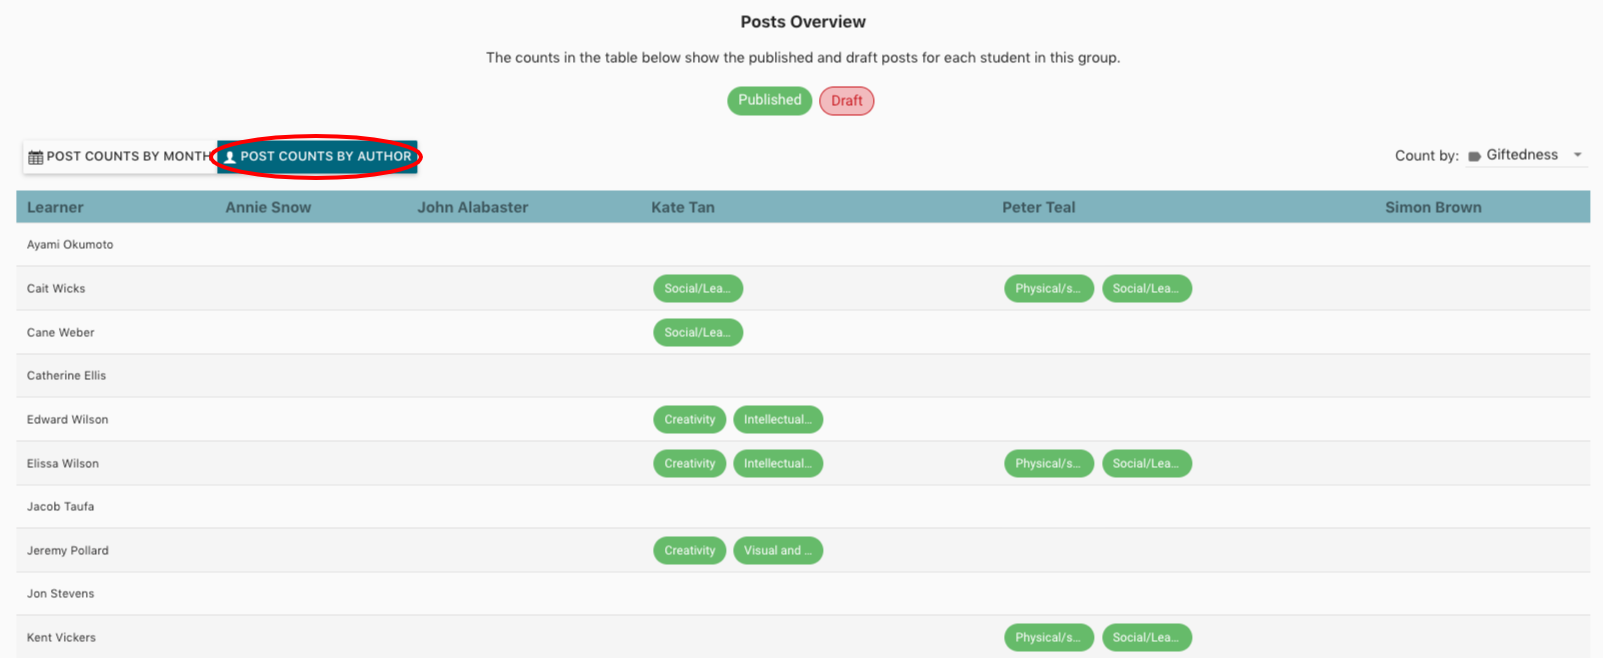The image size is (1603, 658).
Task: Click Cane Weber's Social/Lea tag
Action: 697,333
